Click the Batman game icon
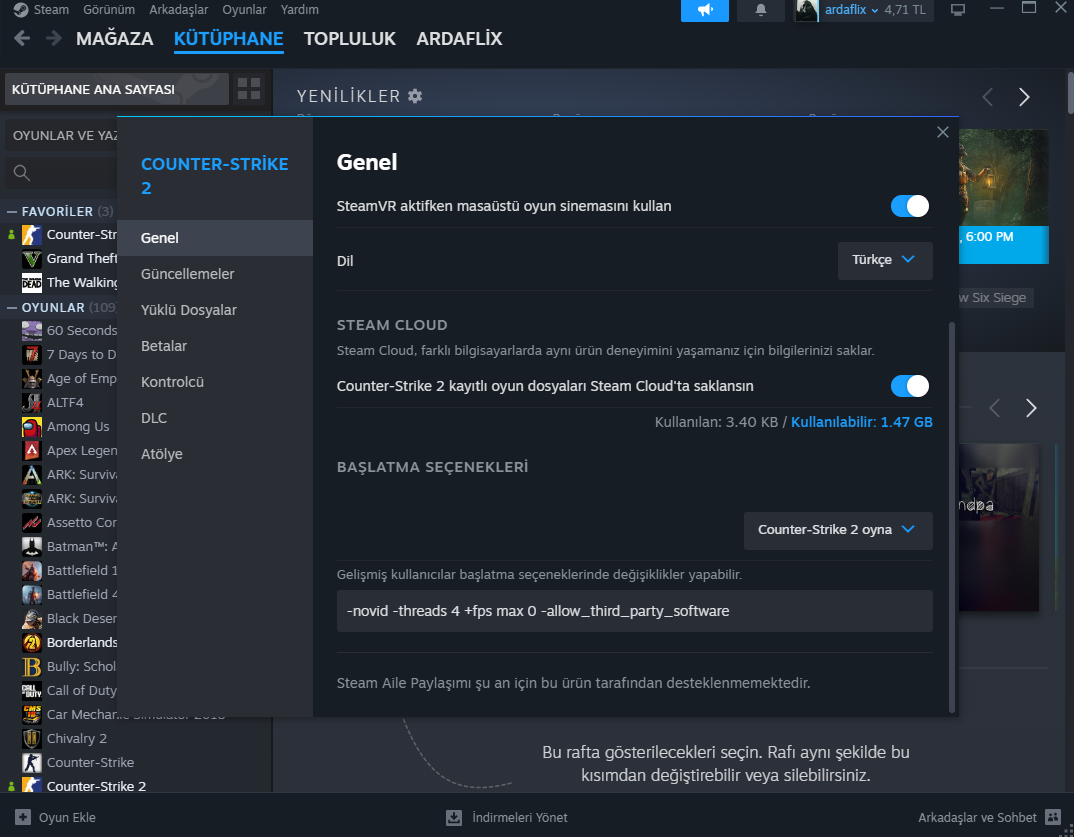This screenshot has height=837, width=1074. pyautogui.click(x=32, y=547)
